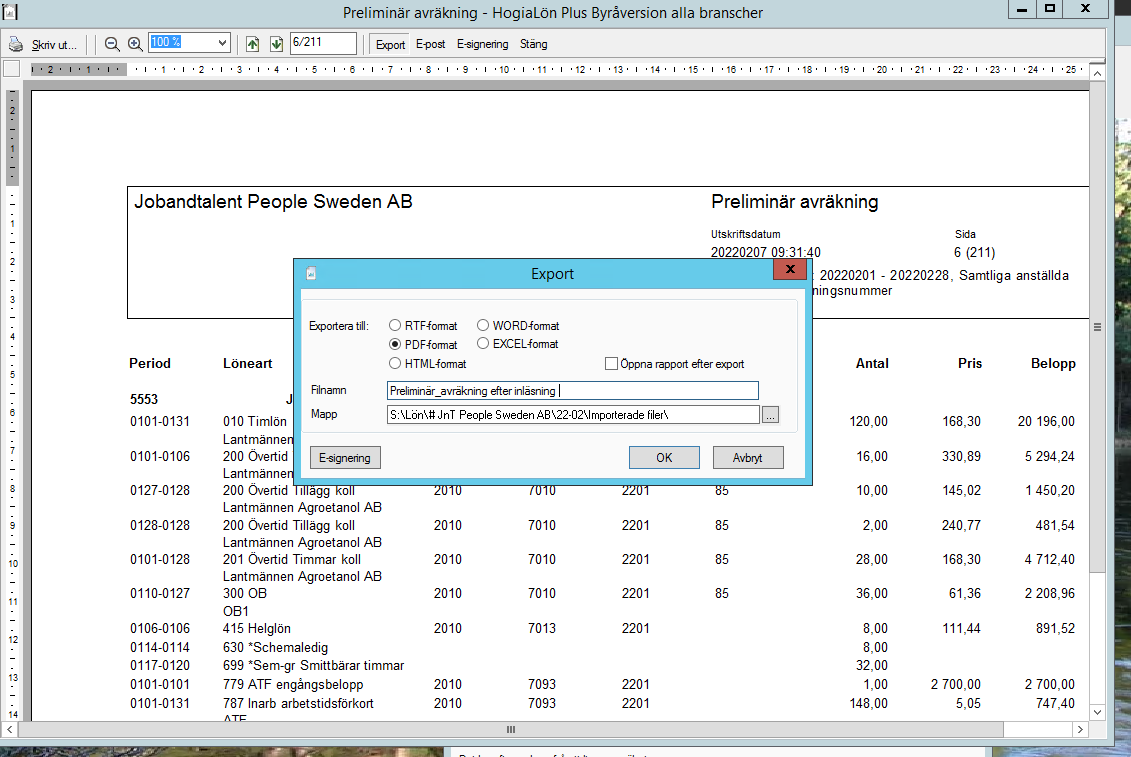Image resolution: width=1131 pixels, height=757 pixels.
Task: Click the Avbryt button
Action: click(748, 457)
